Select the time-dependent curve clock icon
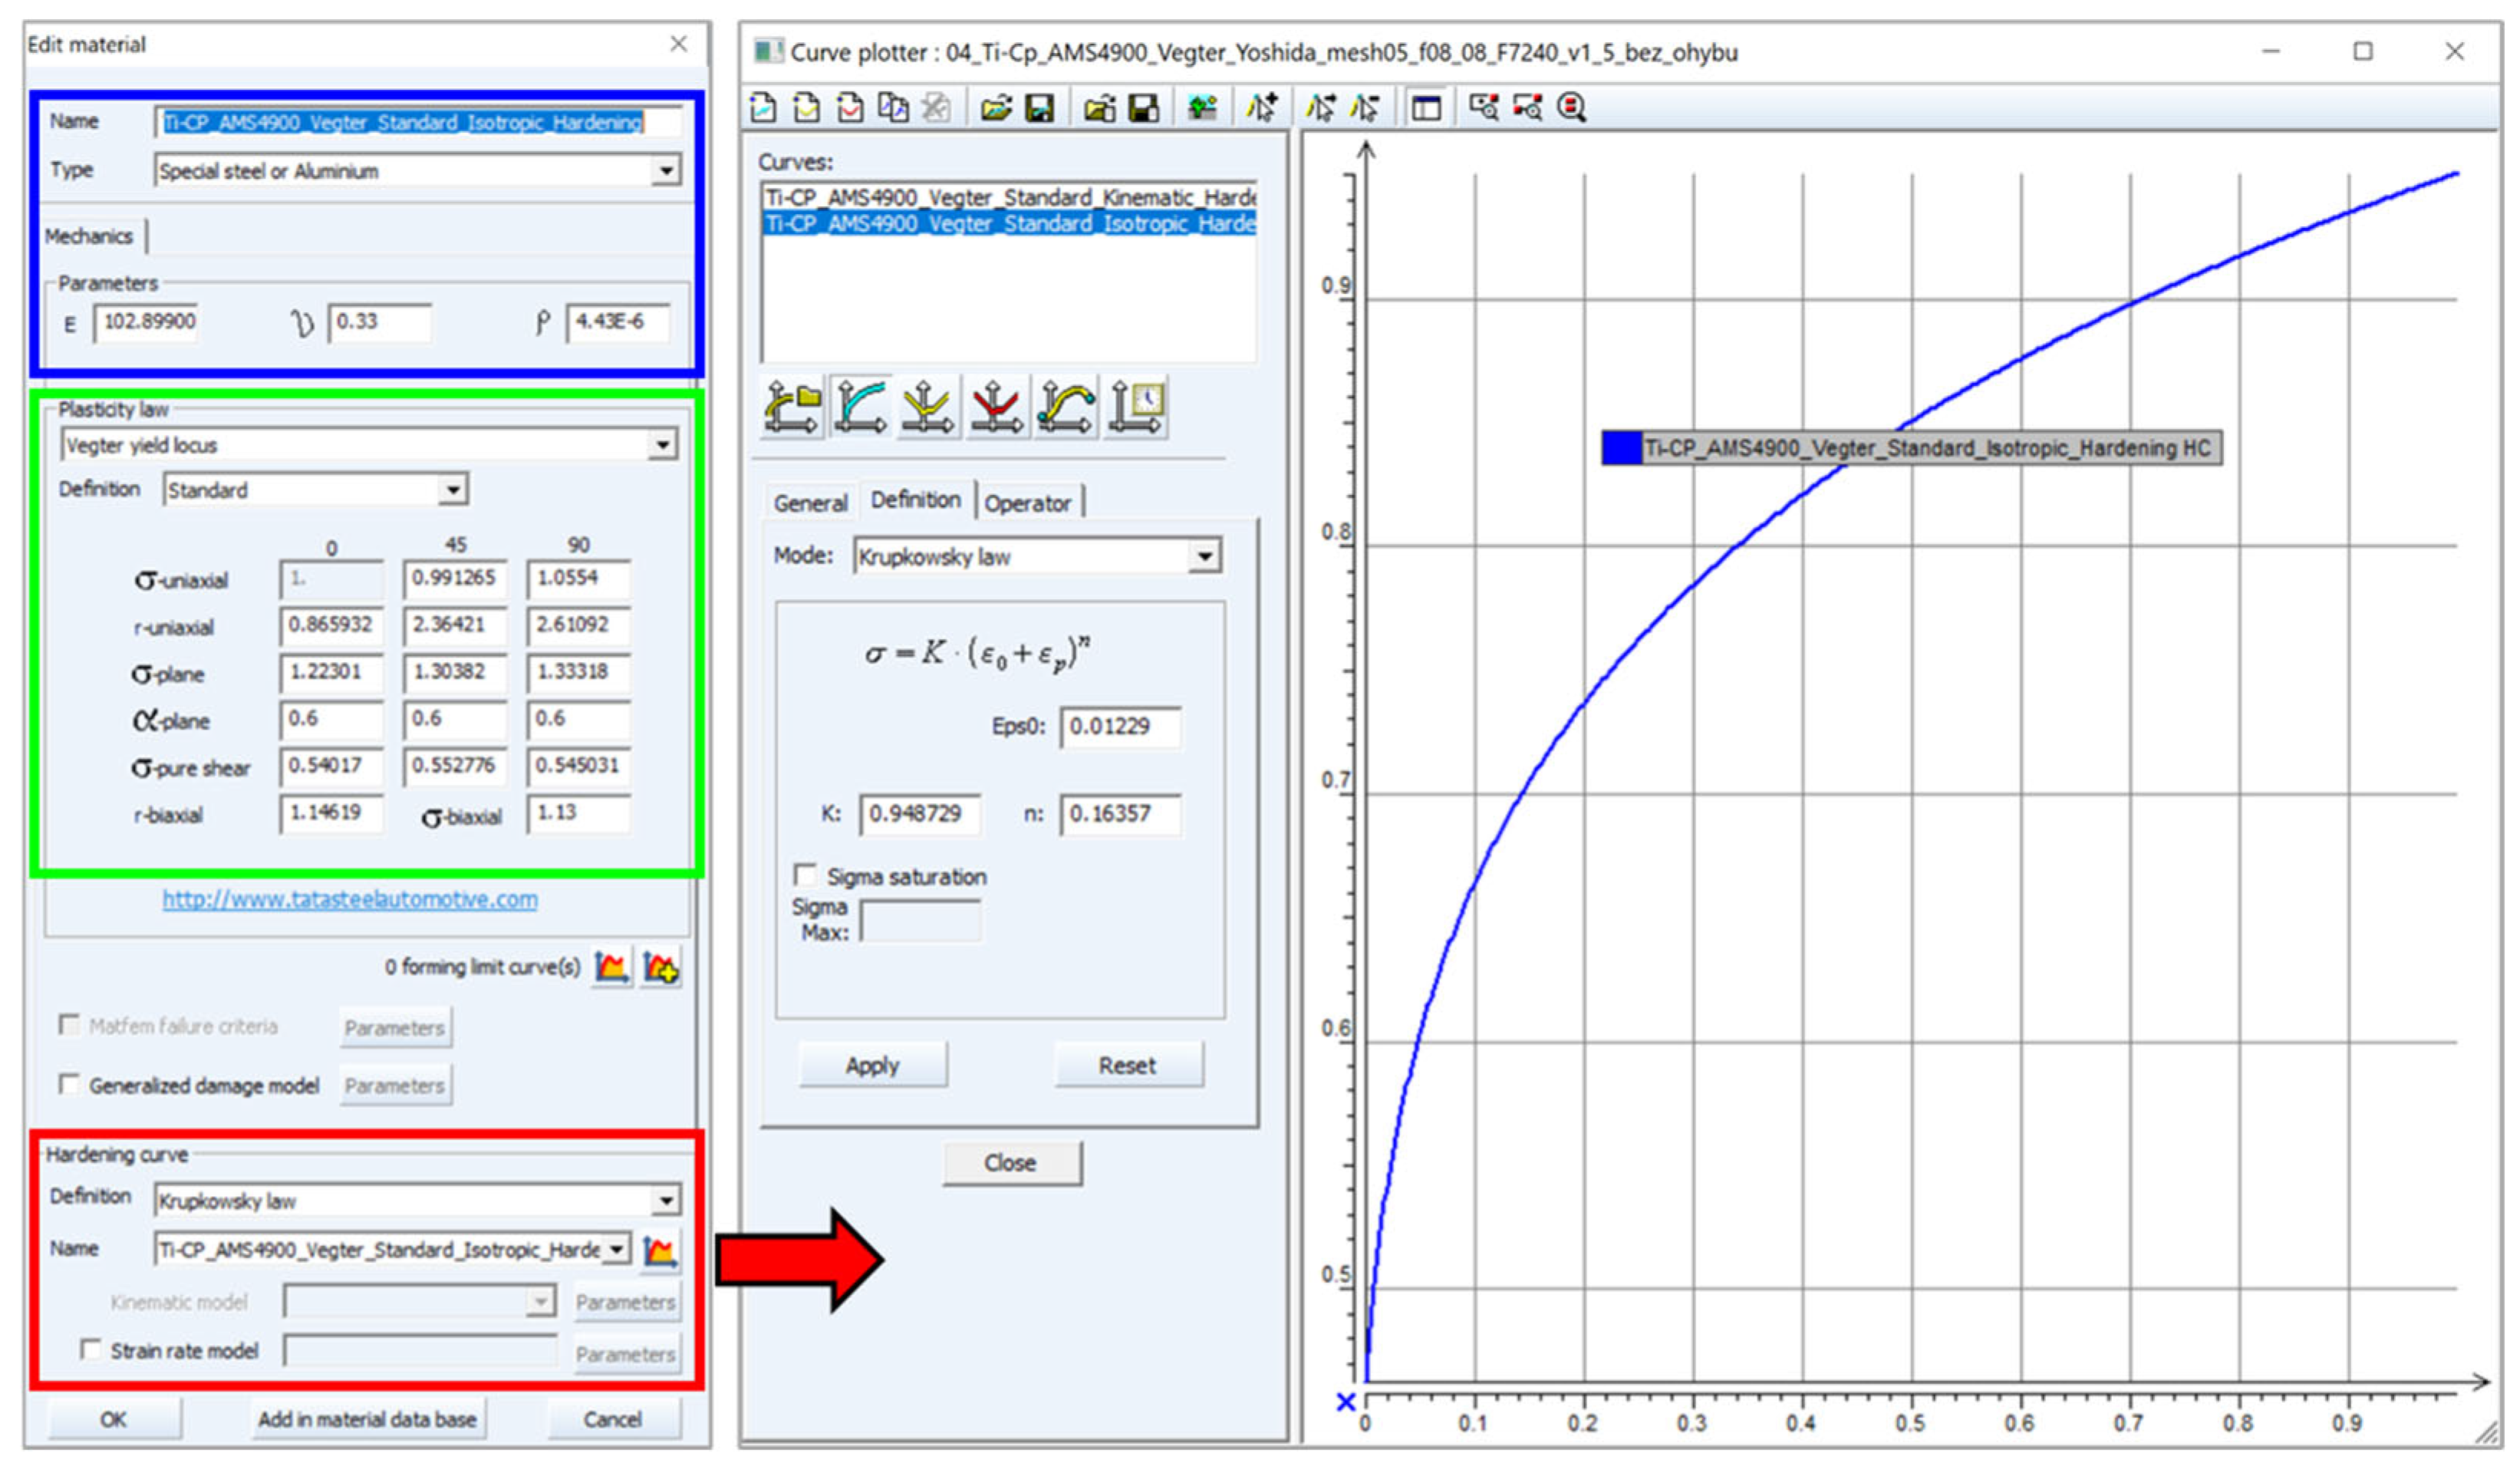 1135,407
